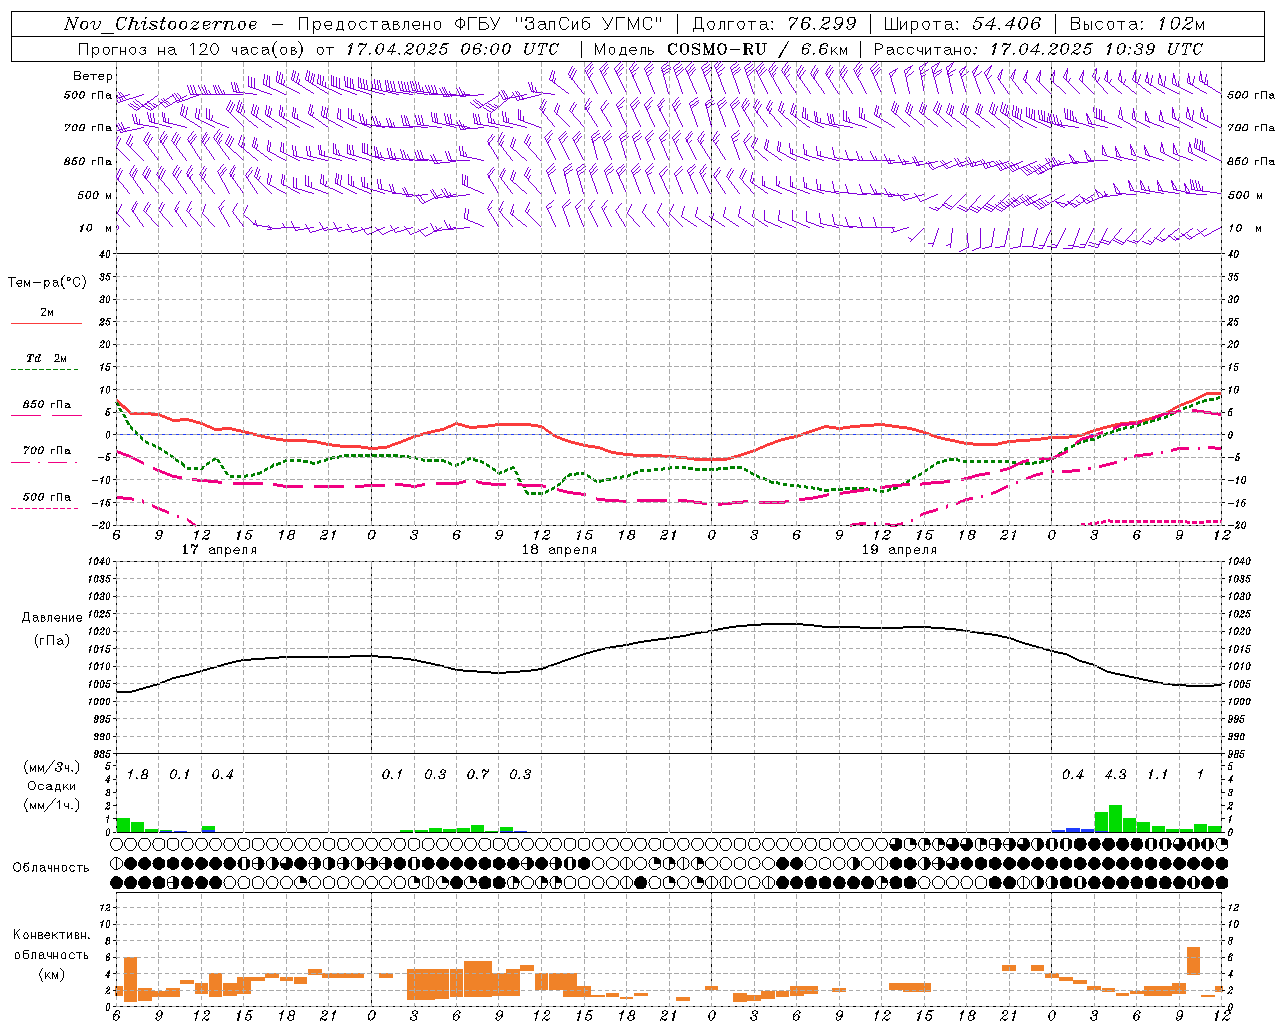The width and height of the screenshot is (1280, 1024).
Task: Click the '700 гПа' temperature legend entry
Action: (47, 451)
